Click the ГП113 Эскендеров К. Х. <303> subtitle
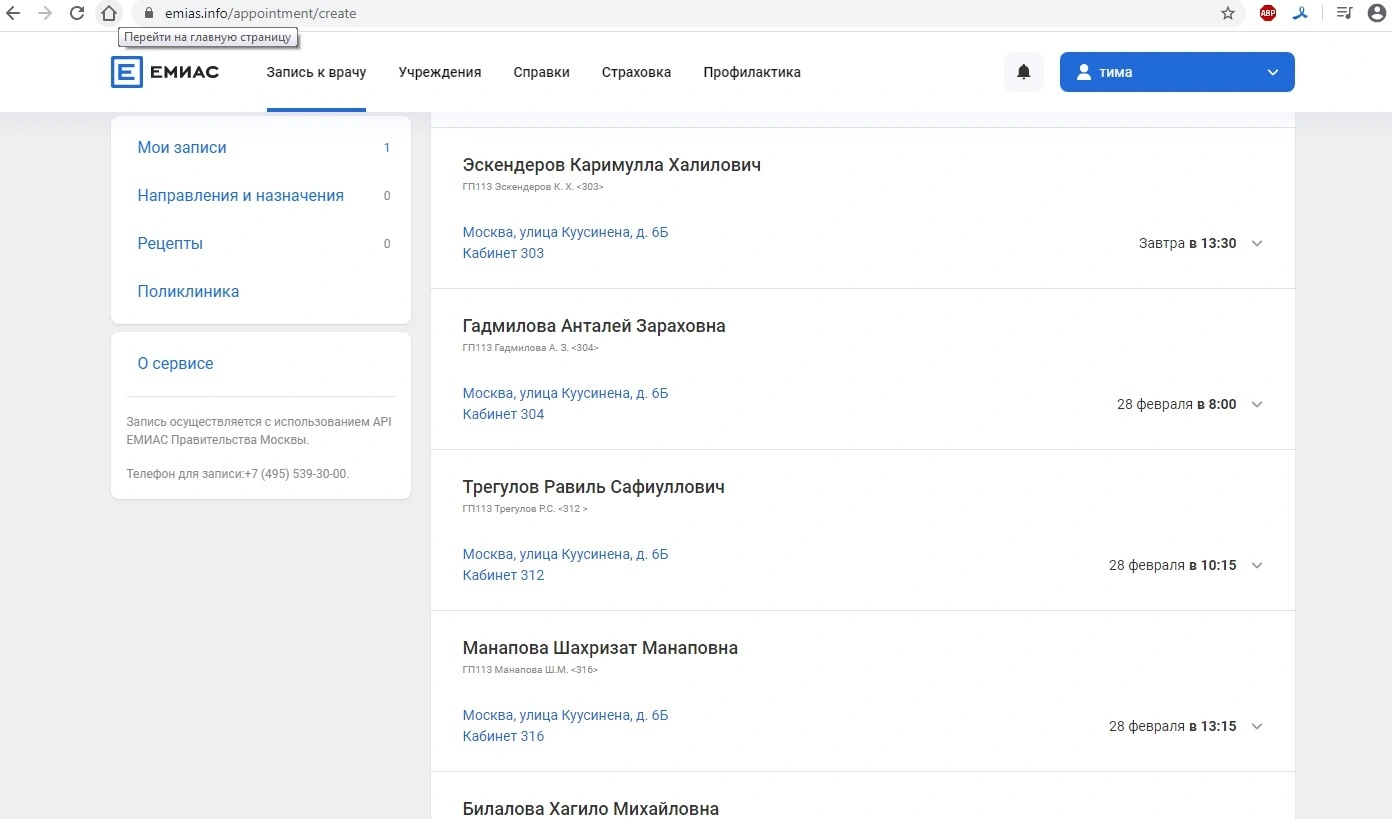Screen dimensions: 1392x819 (x=533, y=187)
